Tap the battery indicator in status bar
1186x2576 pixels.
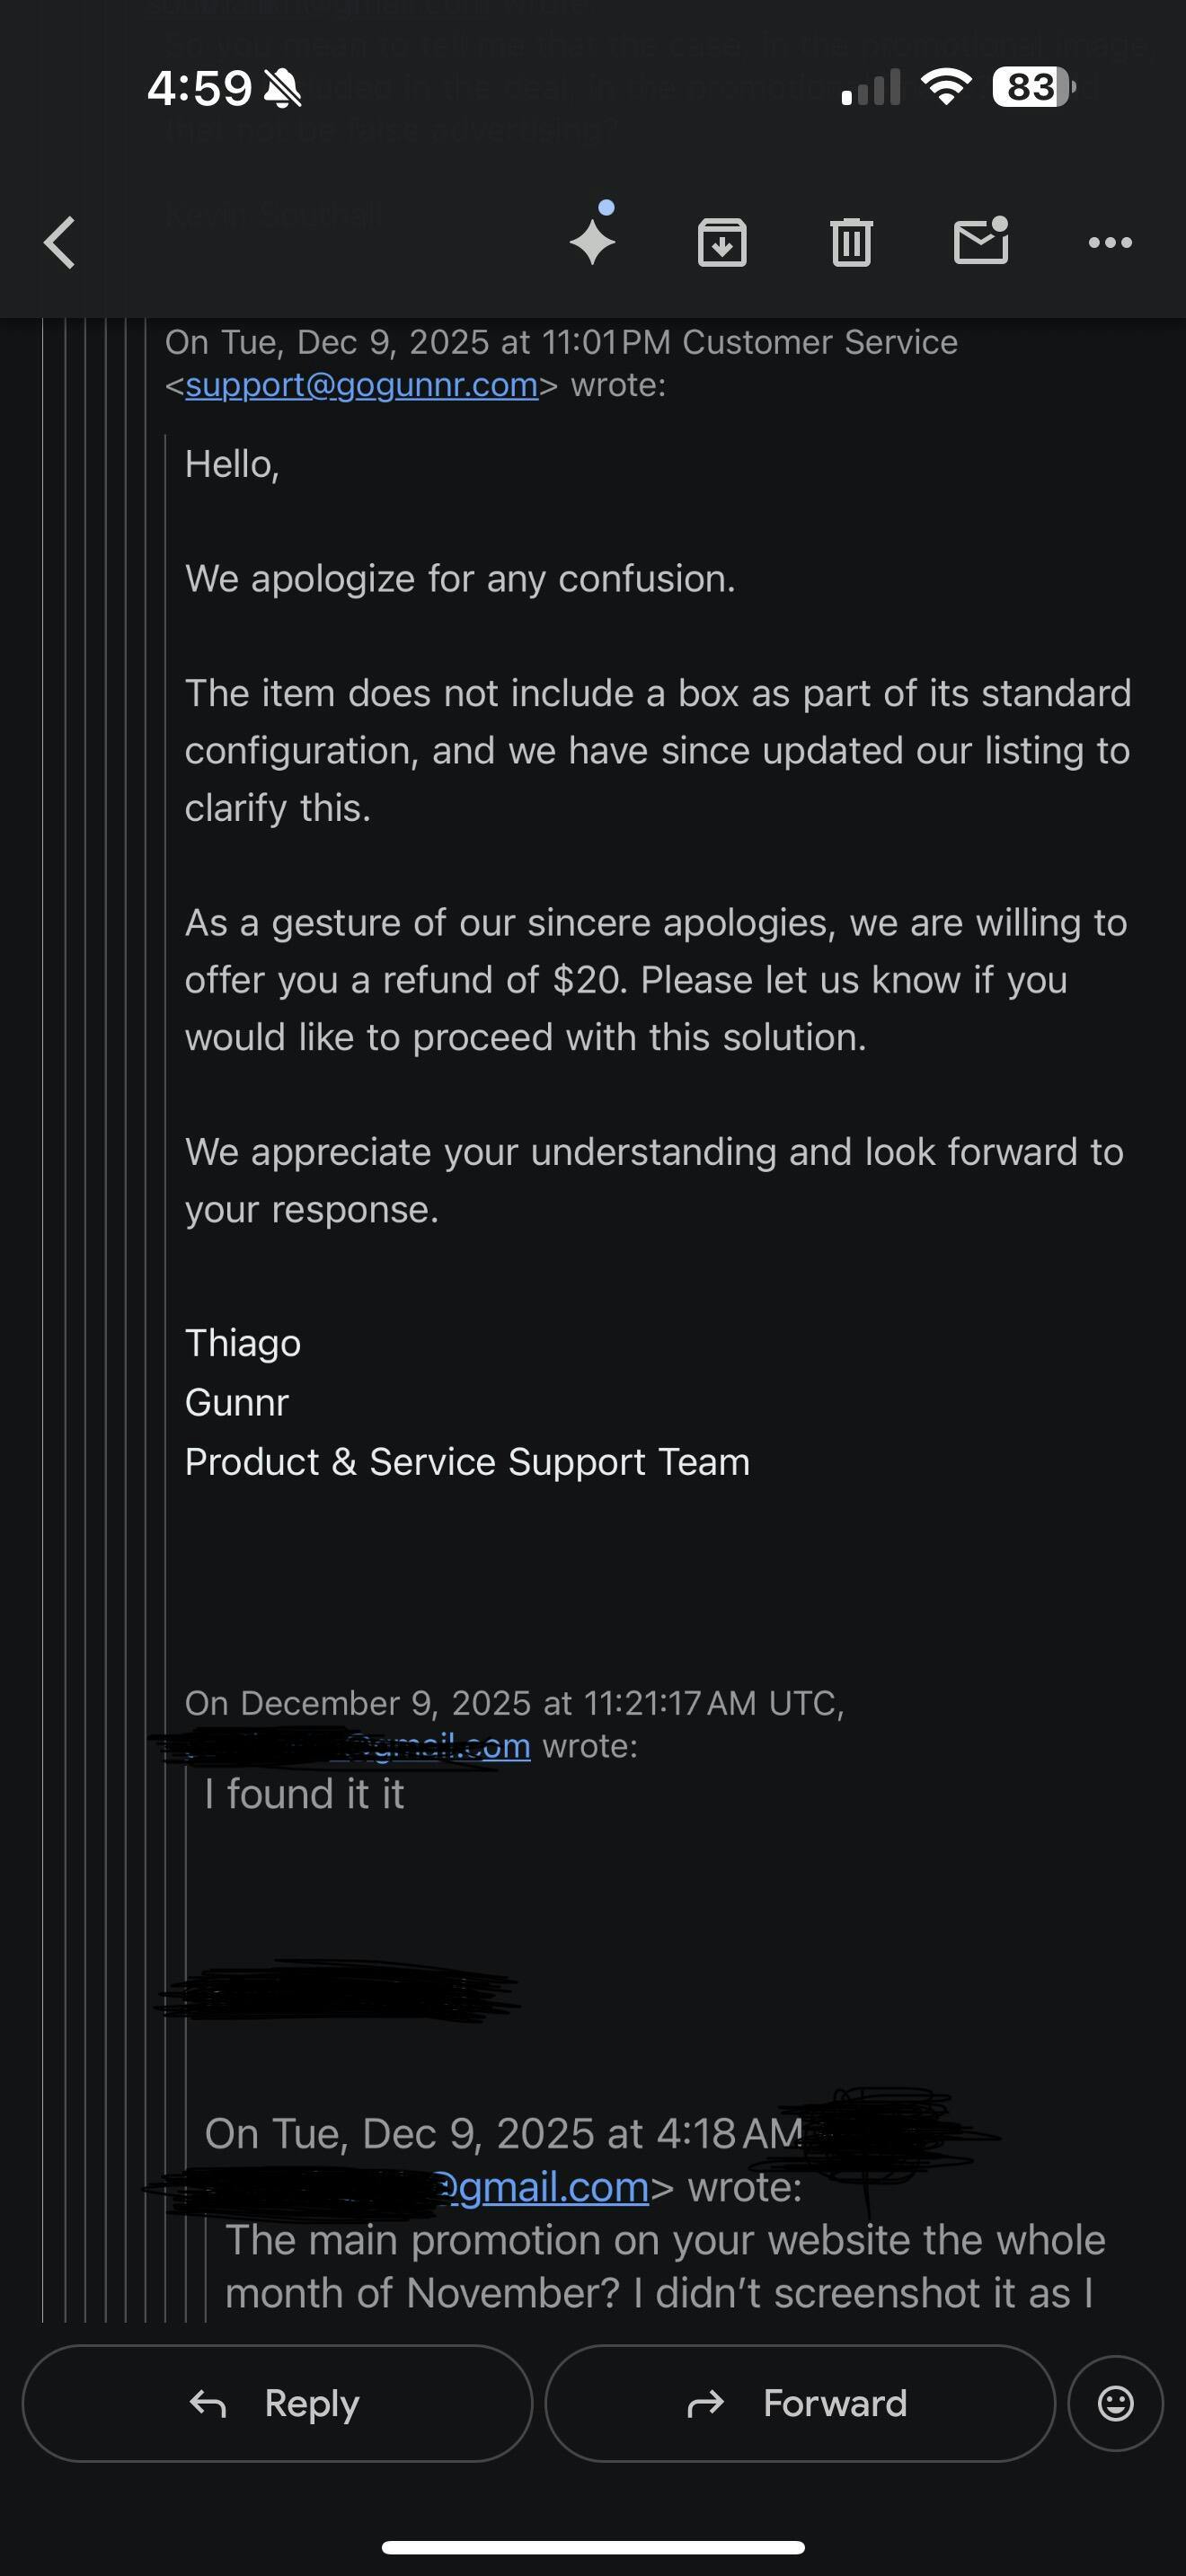pos(1033,87)
